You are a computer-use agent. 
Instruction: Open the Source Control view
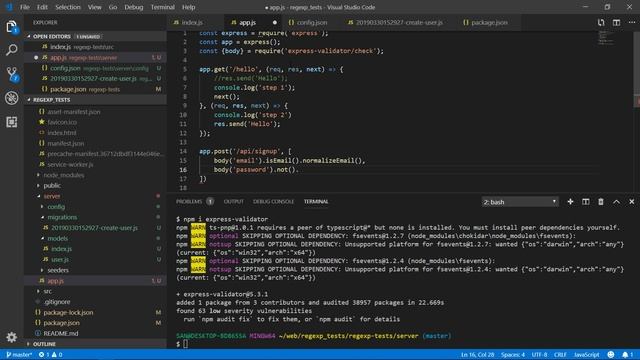pos(11,74)
